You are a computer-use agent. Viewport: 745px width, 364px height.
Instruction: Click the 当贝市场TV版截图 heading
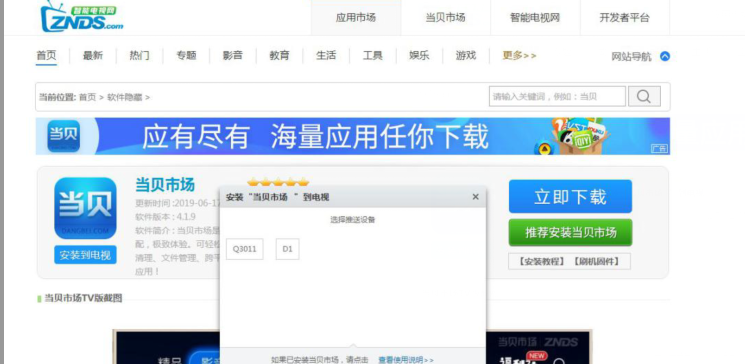point(83,298)
